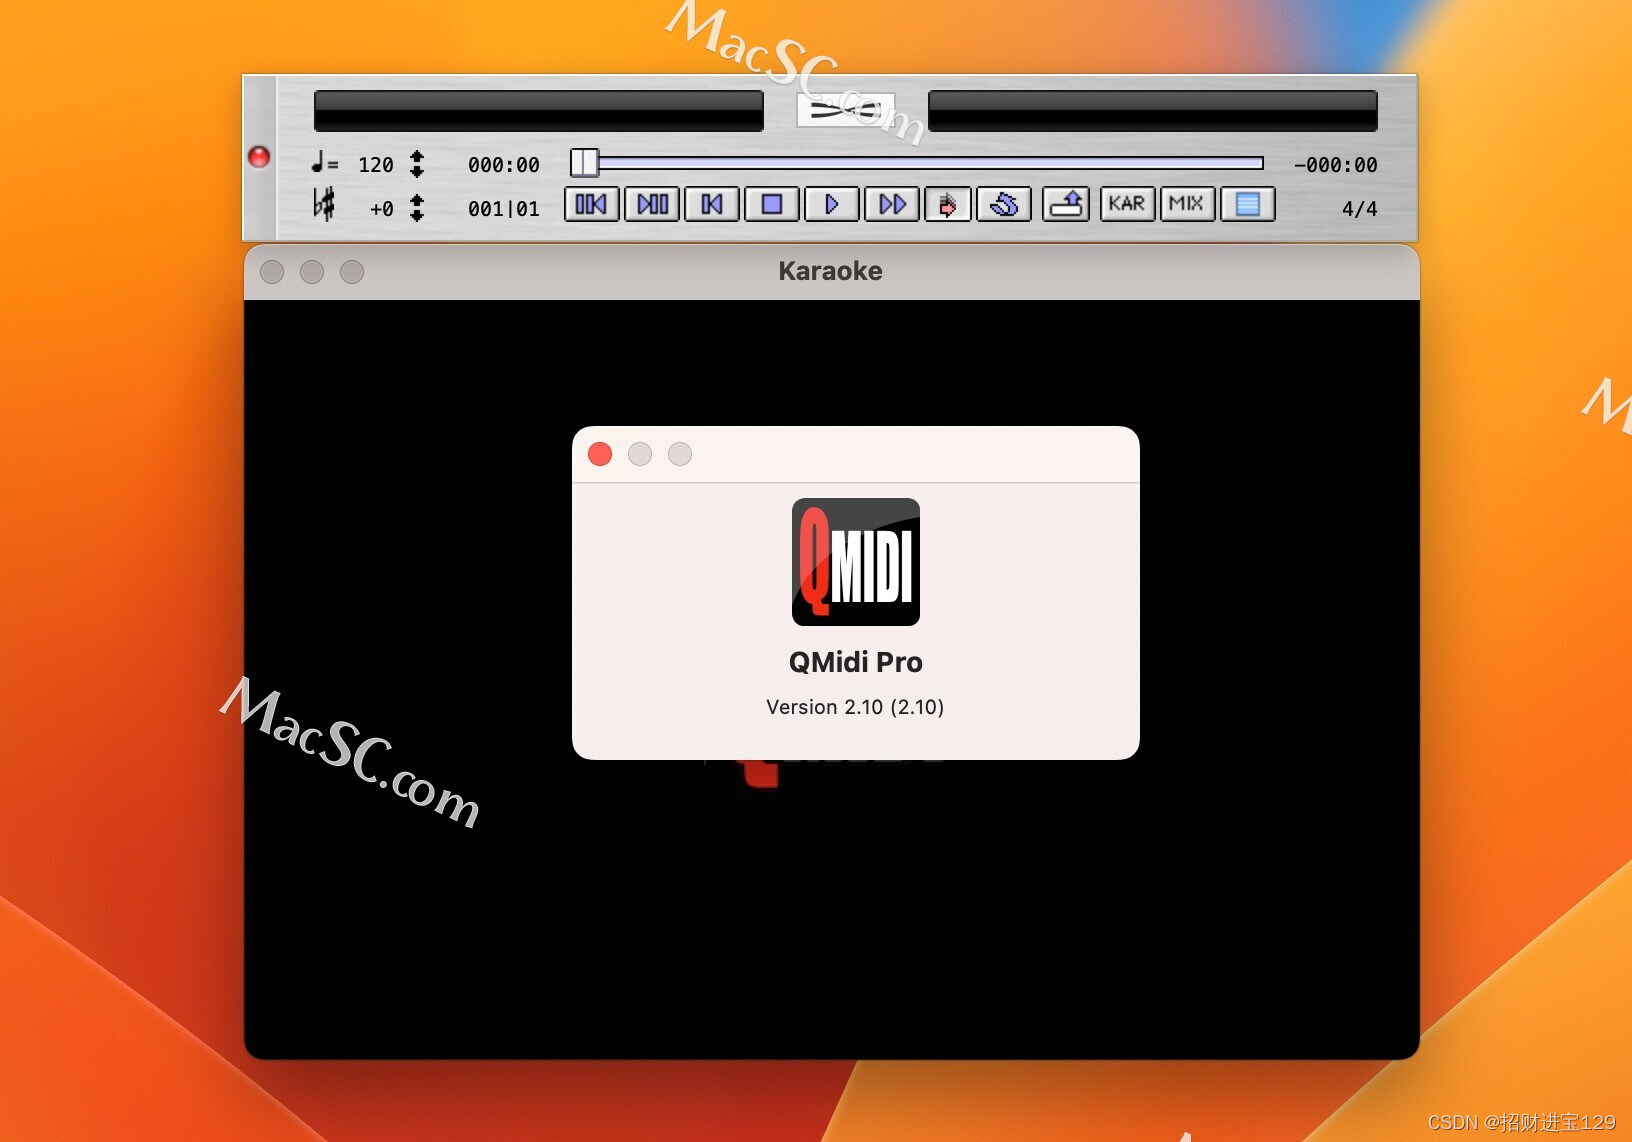The width and height of the screenshot is (1632, 1142).
Task: Click the crossfade icon between displays
Action: pos(846,110)
